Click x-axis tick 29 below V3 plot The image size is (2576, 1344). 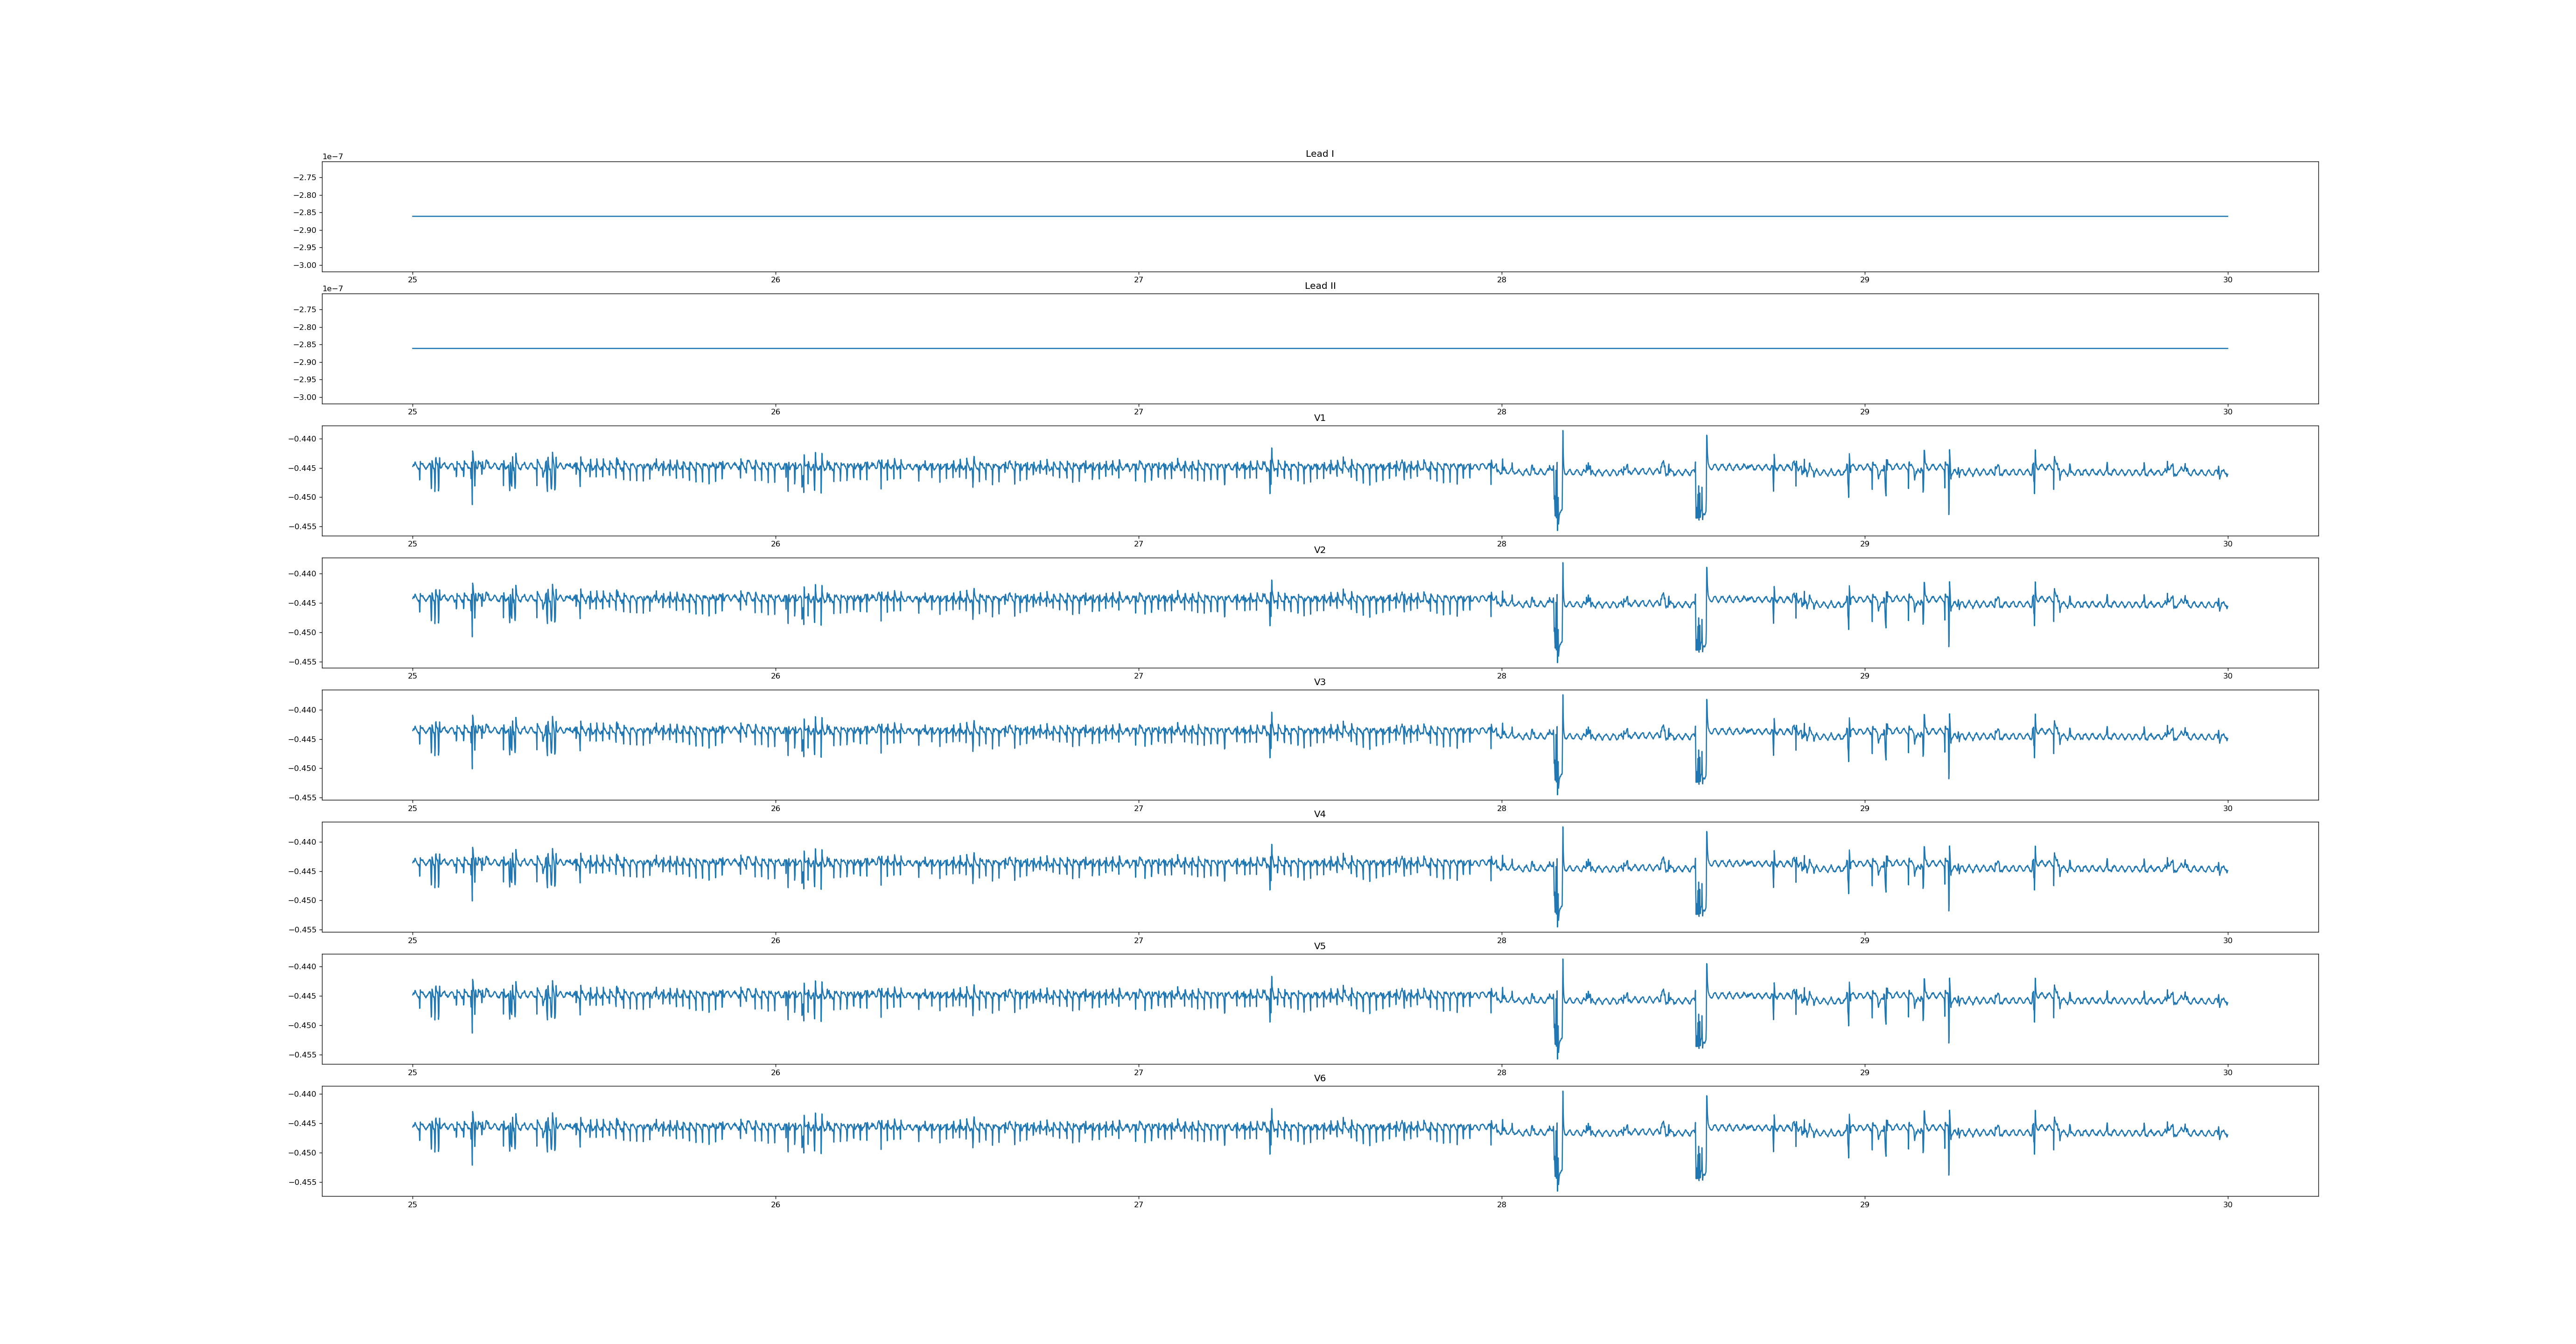coord(1864,808)
